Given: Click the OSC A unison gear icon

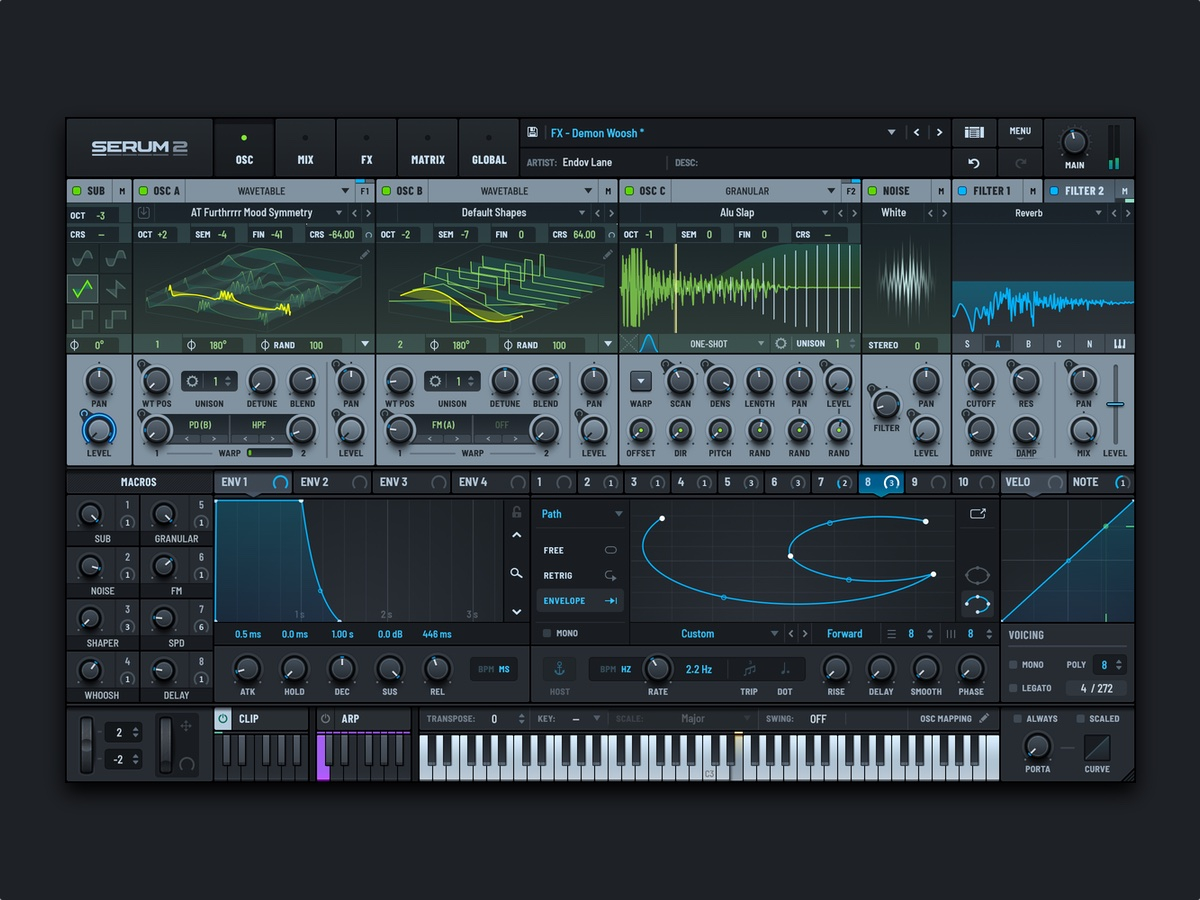Looking at the screenshot, I should click(x=194, y=381).
